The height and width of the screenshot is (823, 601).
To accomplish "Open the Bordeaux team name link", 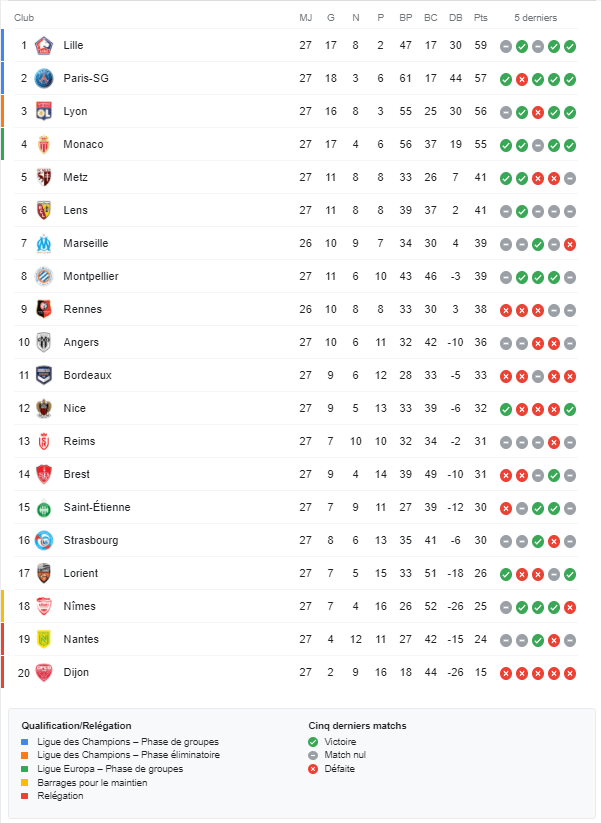I will [88, 375].
